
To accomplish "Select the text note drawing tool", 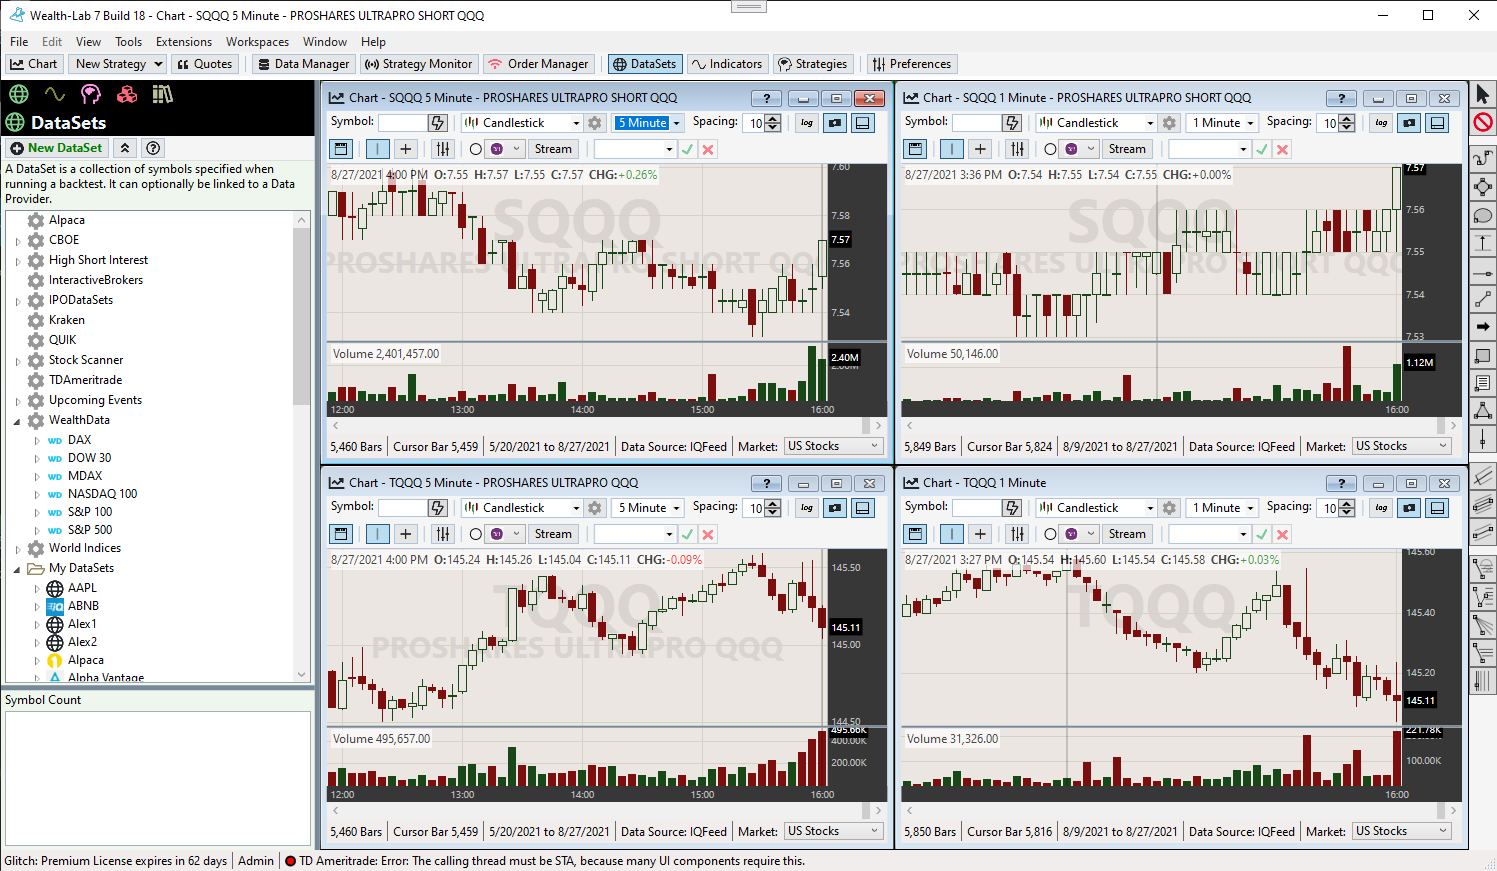I will tap(1482, 383).
